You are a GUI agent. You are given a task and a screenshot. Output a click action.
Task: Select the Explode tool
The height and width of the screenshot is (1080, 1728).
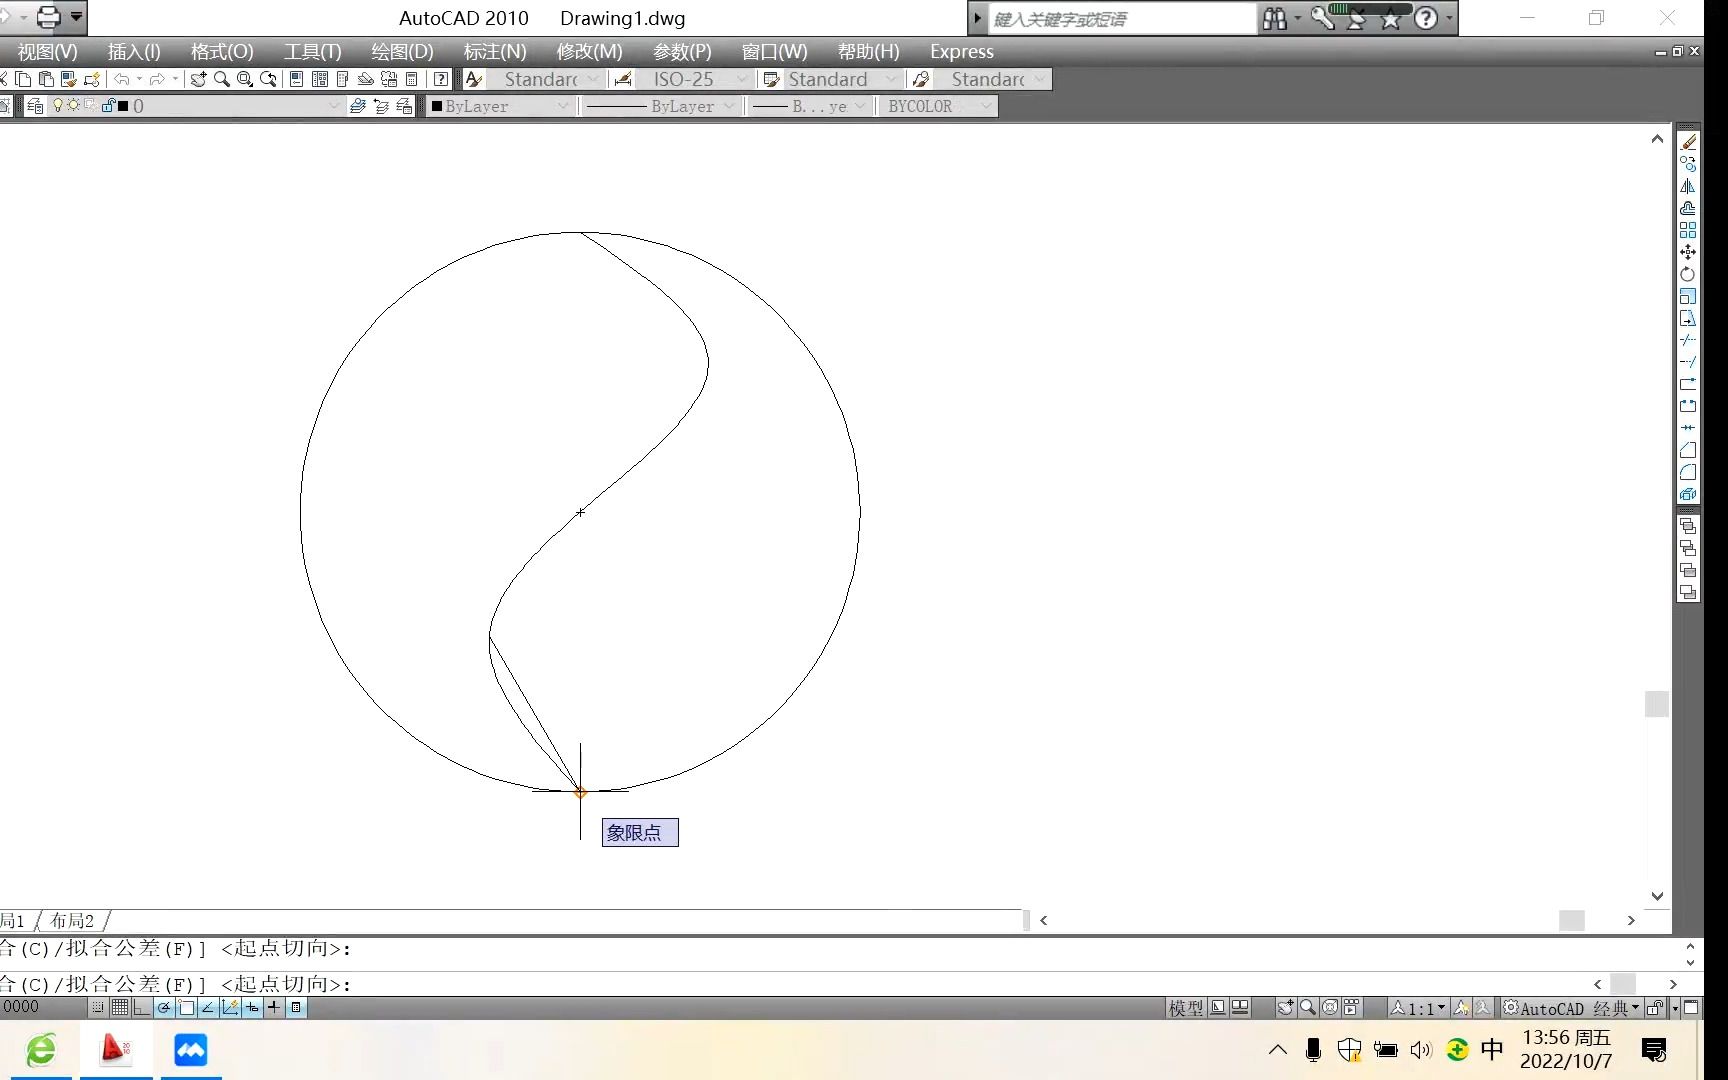coord(1688,494)
